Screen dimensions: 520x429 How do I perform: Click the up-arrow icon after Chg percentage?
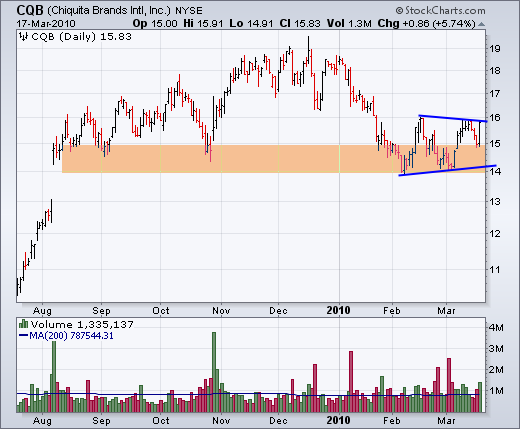coord(481,24)
